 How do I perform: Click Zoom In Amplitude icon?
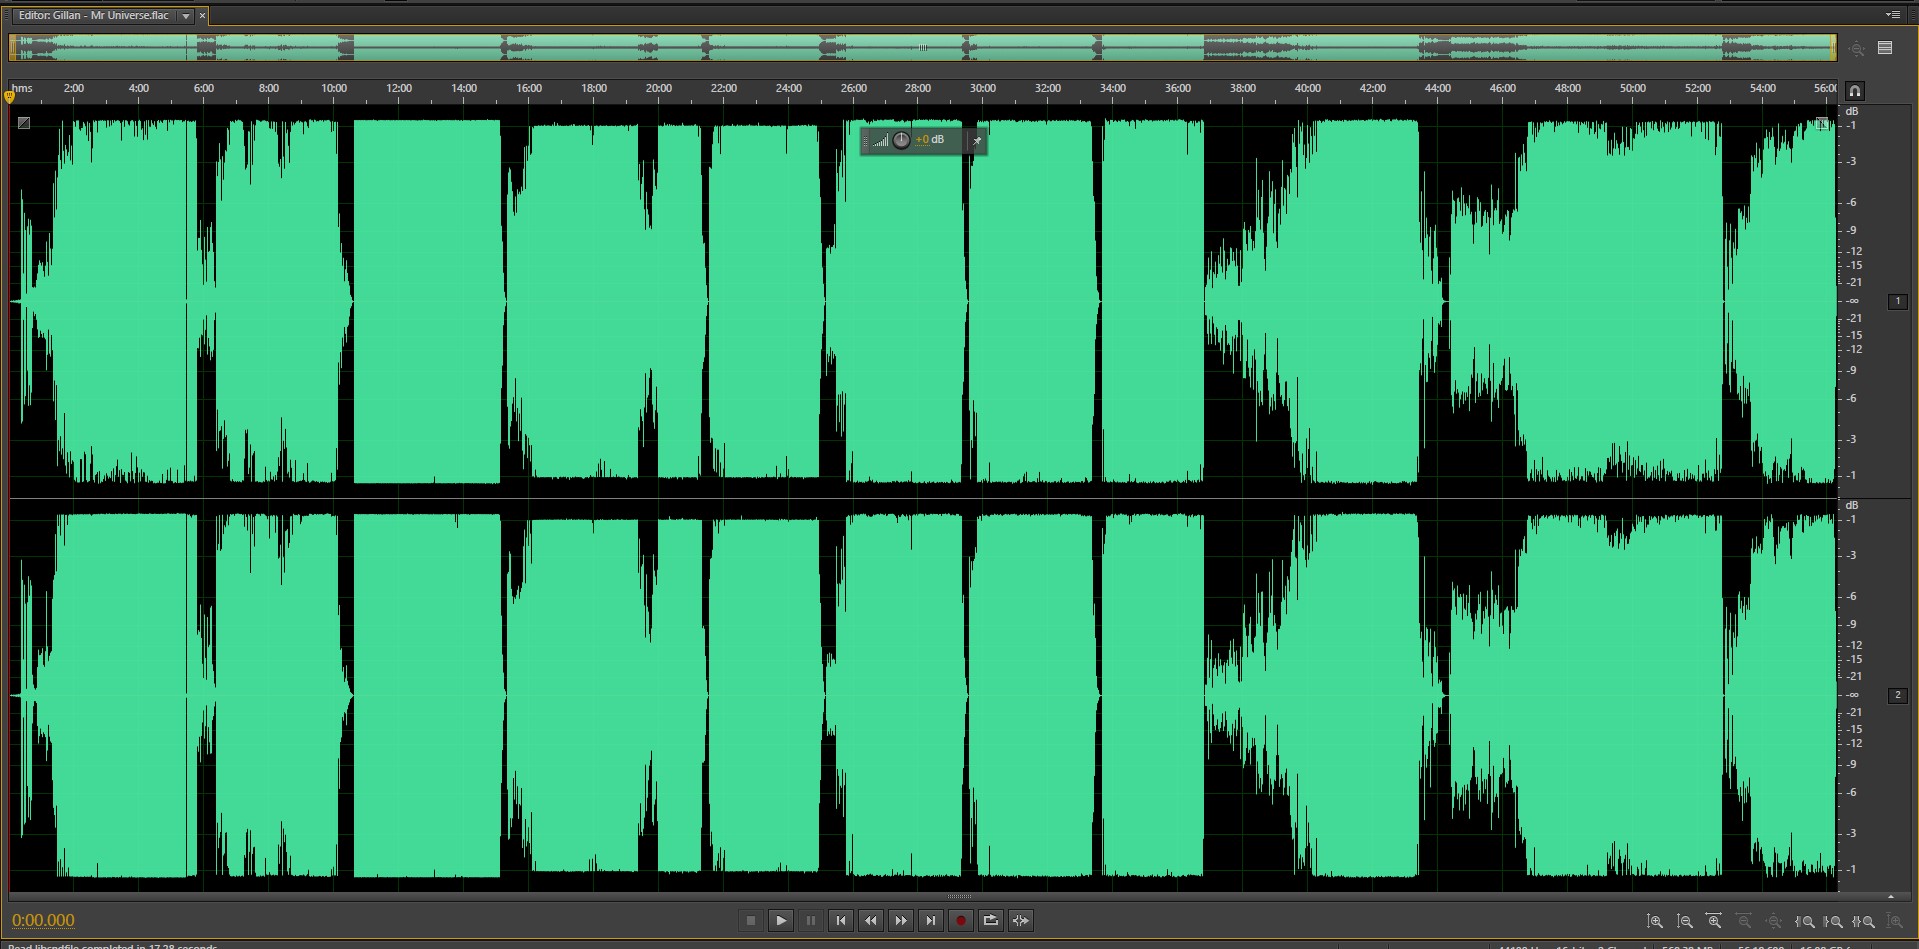click(x=1655, y=922)
